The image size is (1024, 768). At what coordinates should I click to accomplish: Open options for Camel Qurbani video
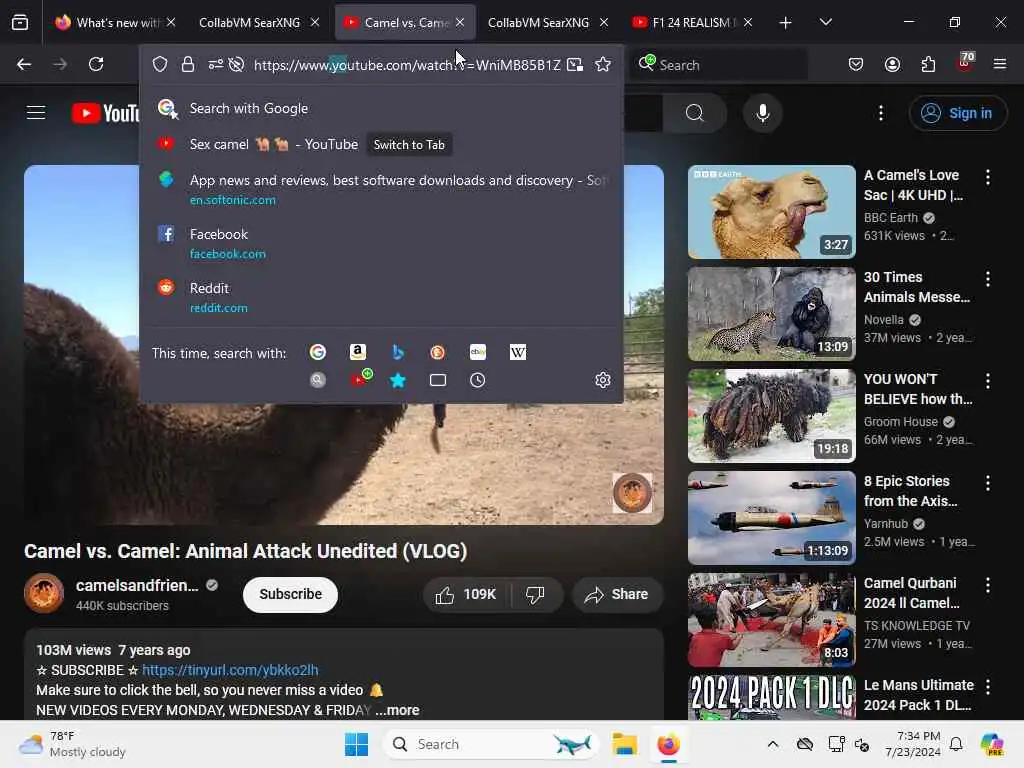987,585
